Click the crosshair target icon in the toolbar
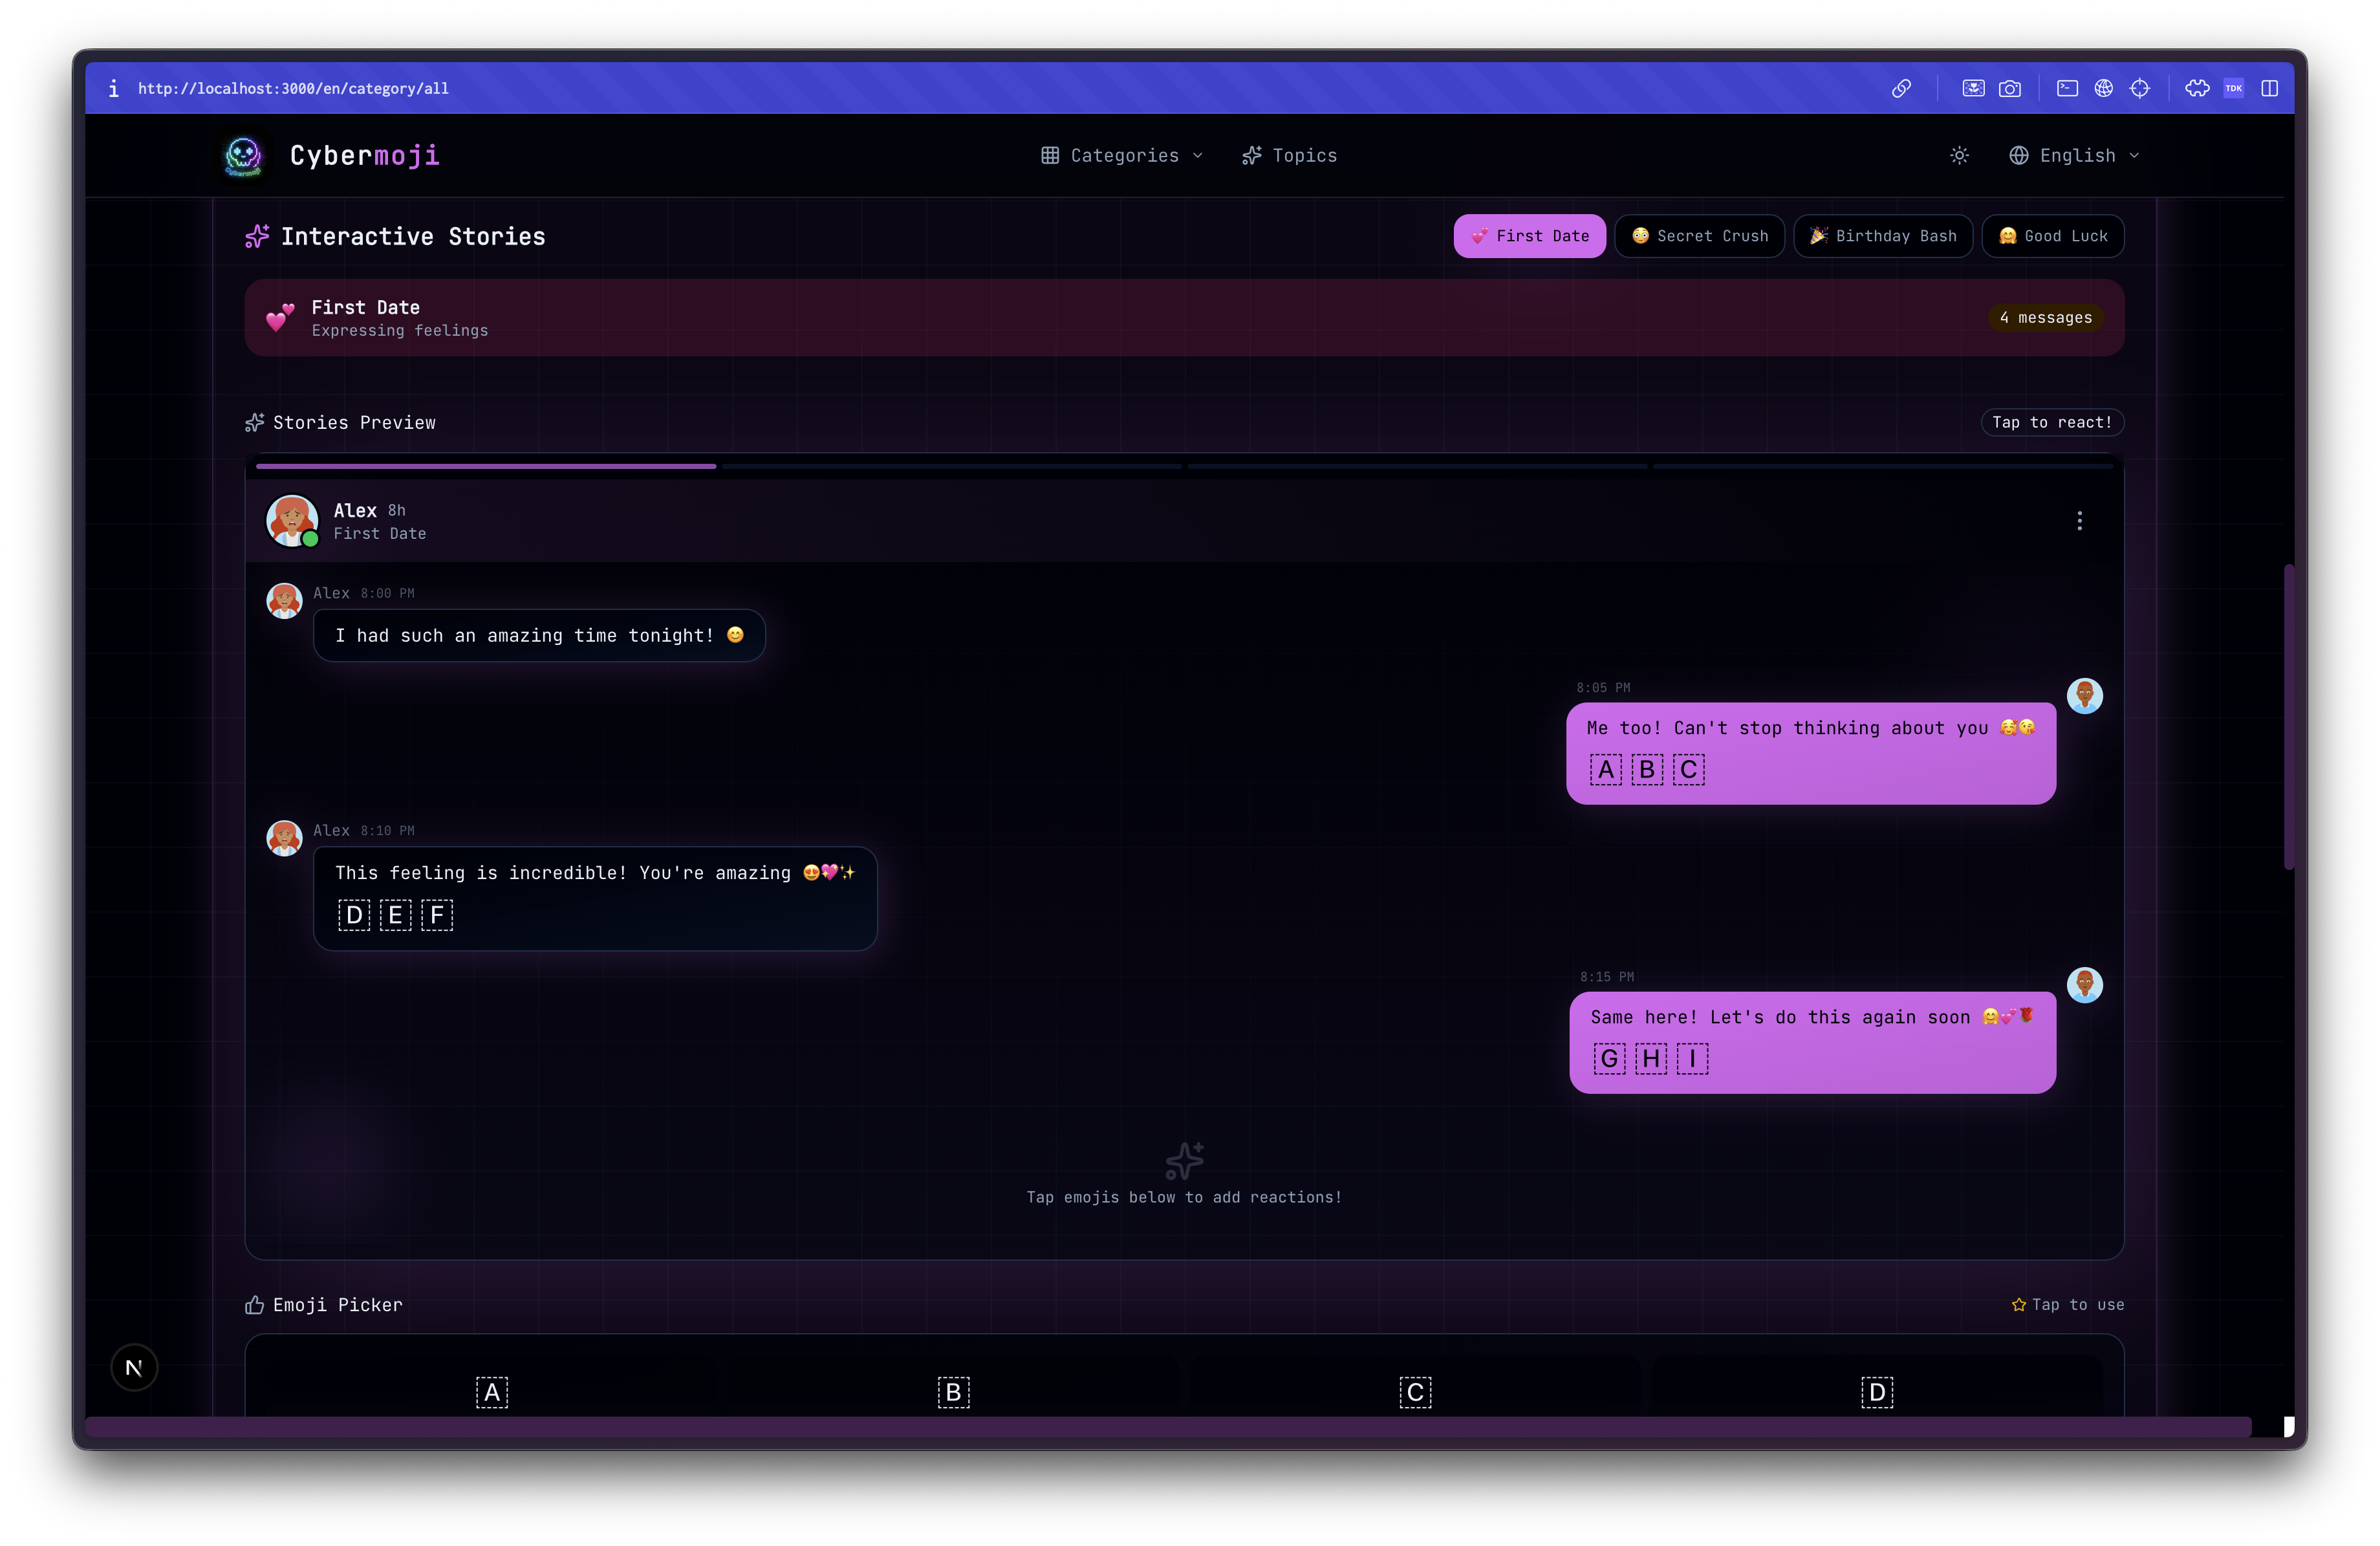2380x1546 pixels. [2140, 88]
